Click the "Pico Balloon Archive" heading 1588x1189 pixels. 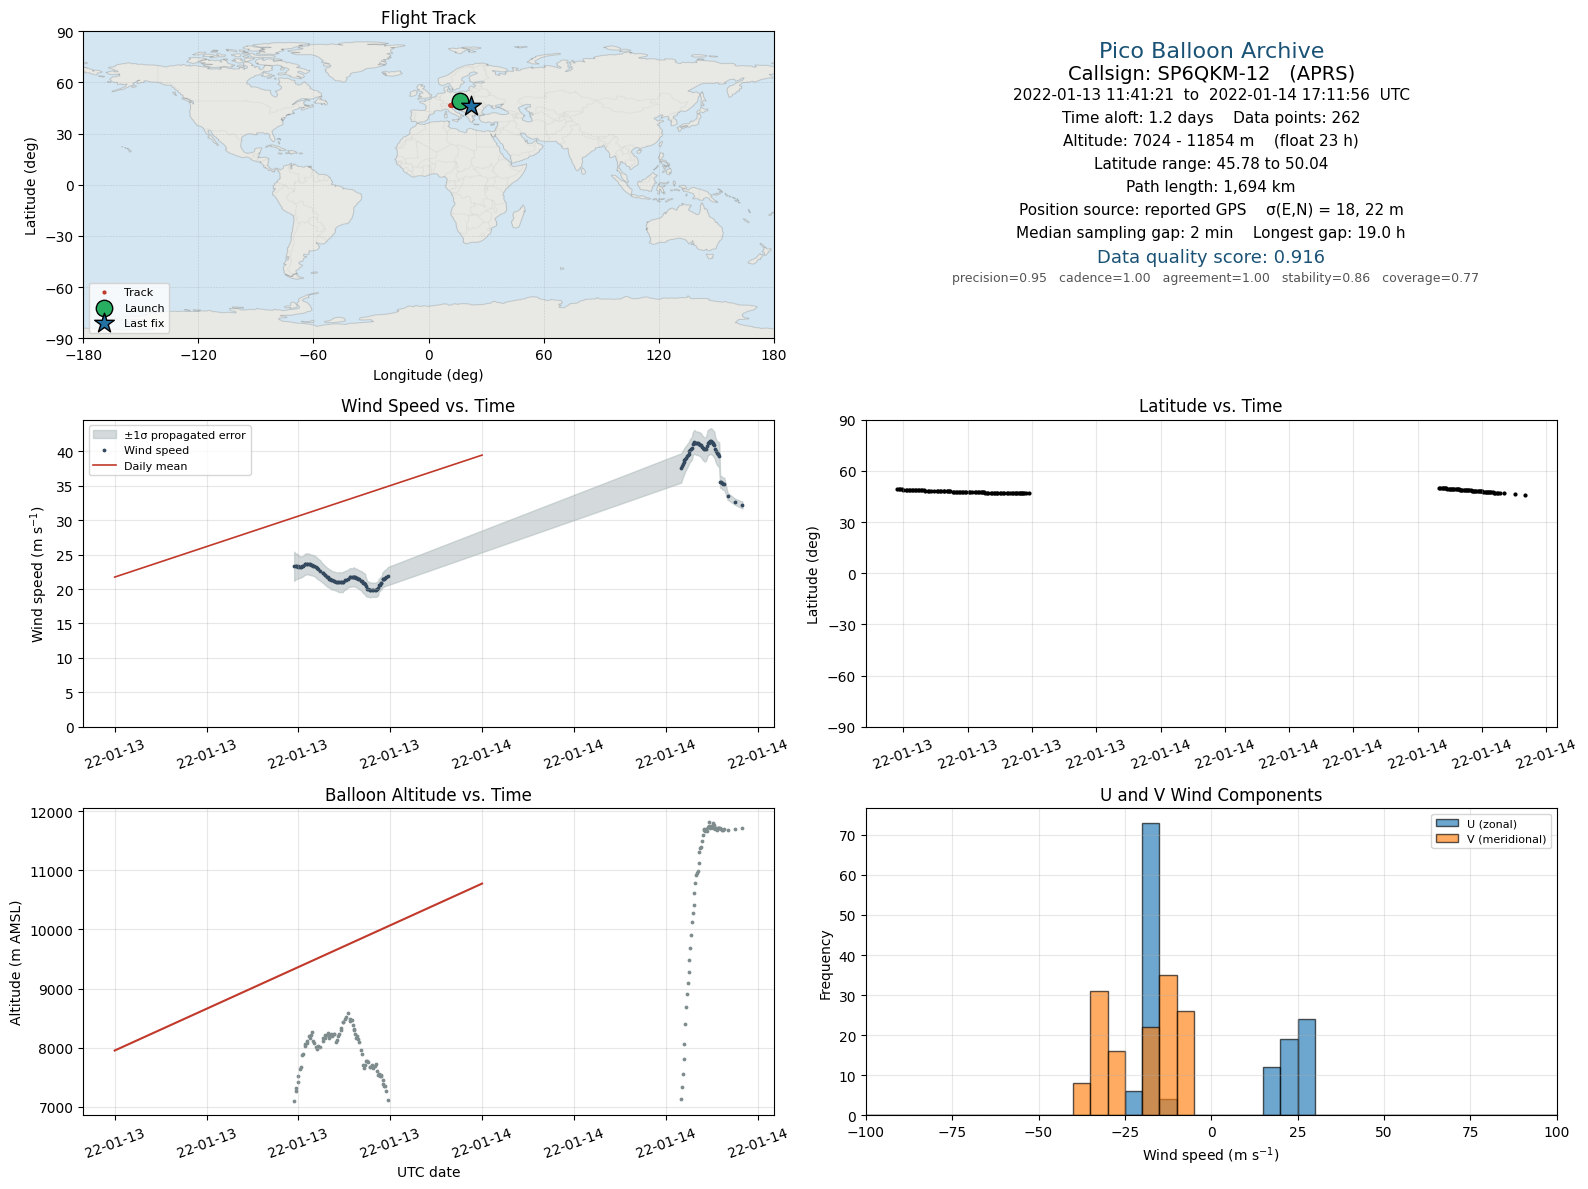(1211, 51)
